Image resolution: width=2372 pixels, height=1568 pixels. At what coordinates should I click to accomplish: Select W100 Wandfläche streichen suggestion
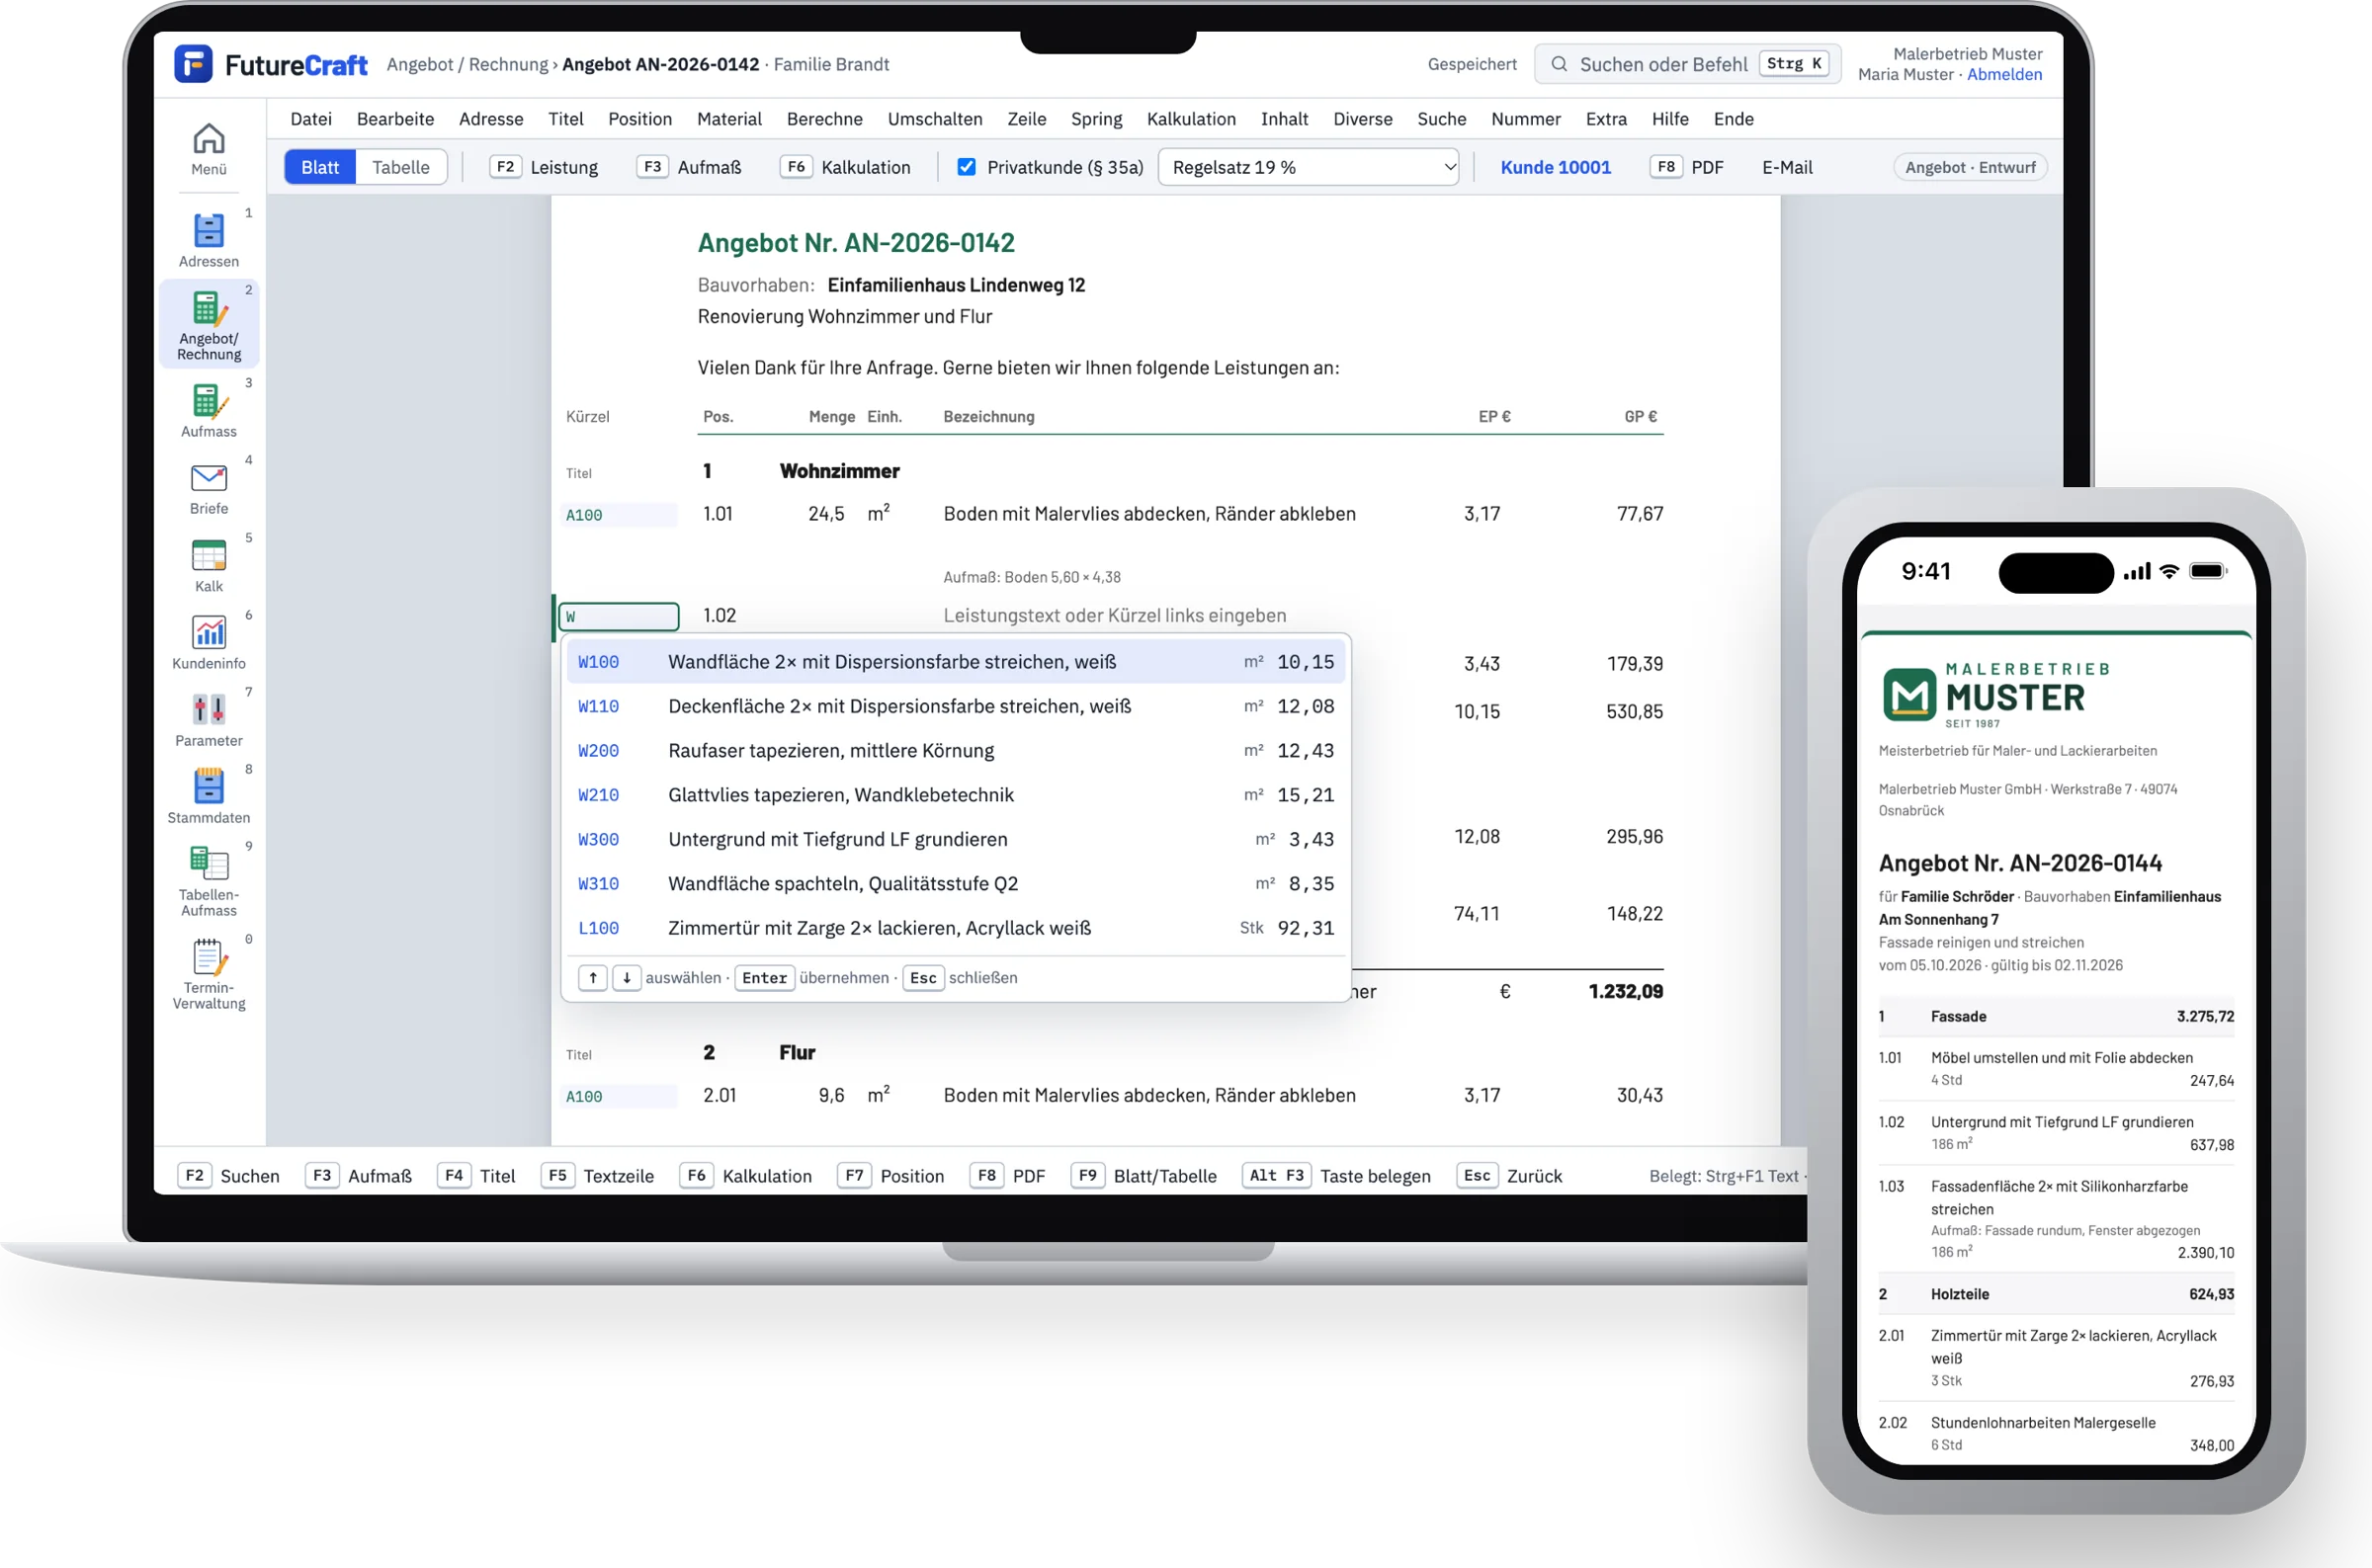[x=955, y=662]
